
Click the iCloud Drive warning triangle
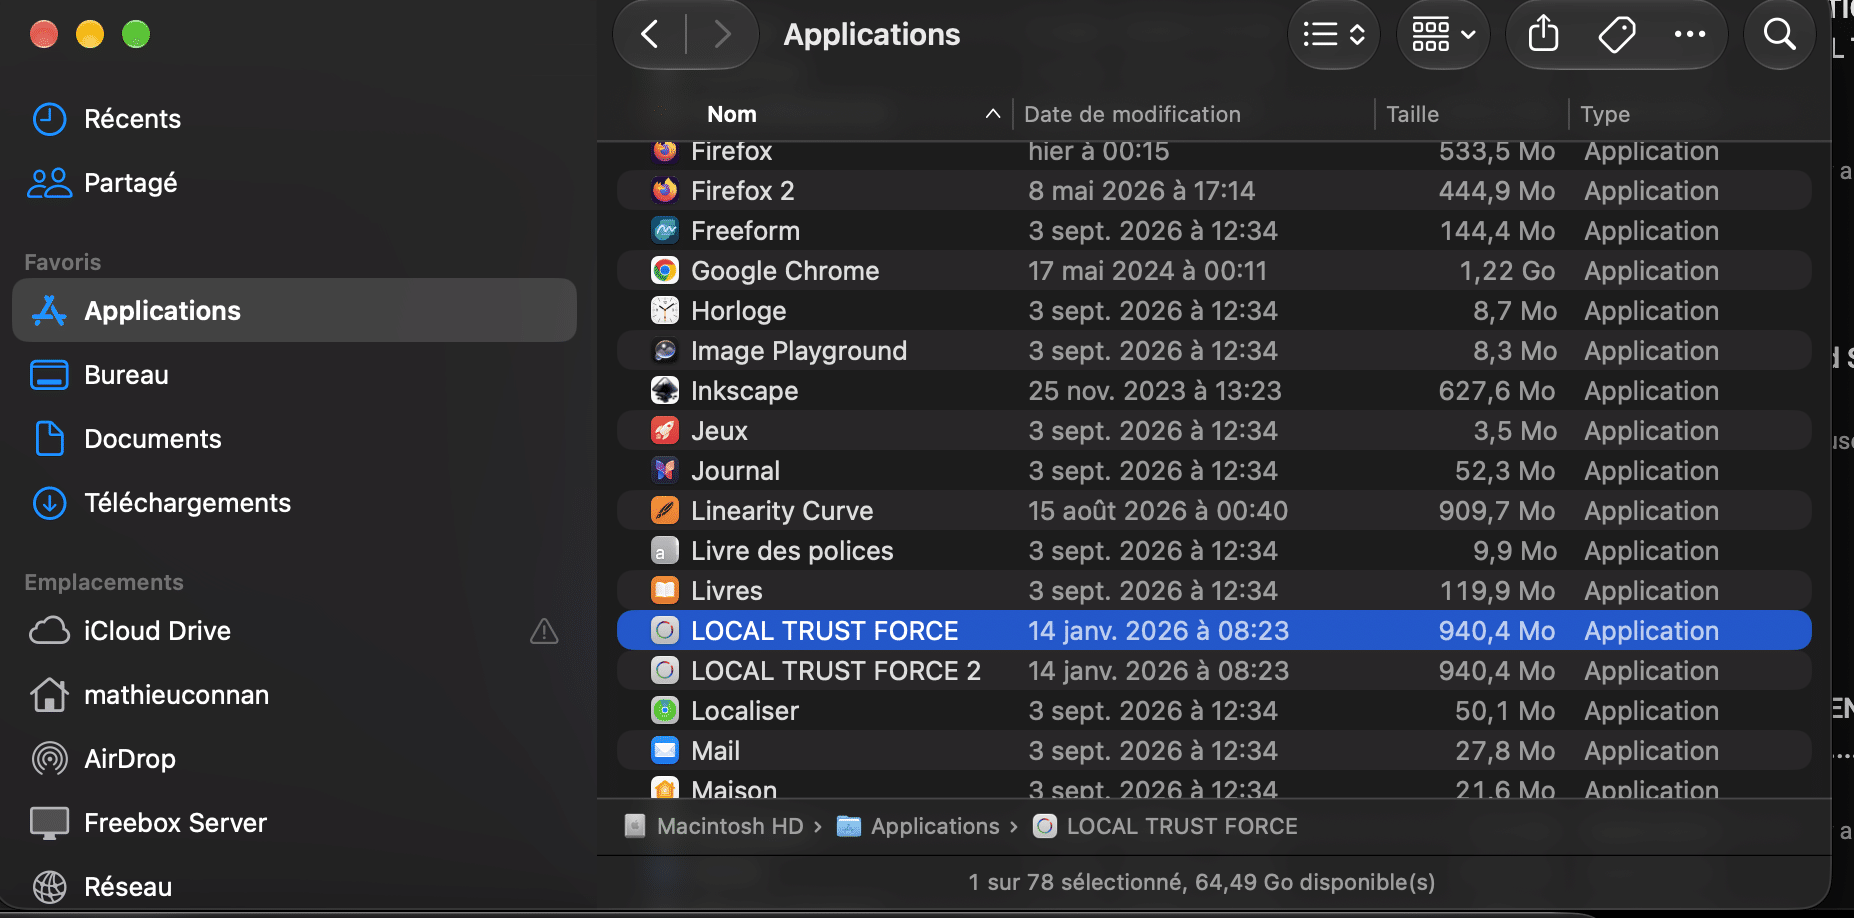click(544, 631)
